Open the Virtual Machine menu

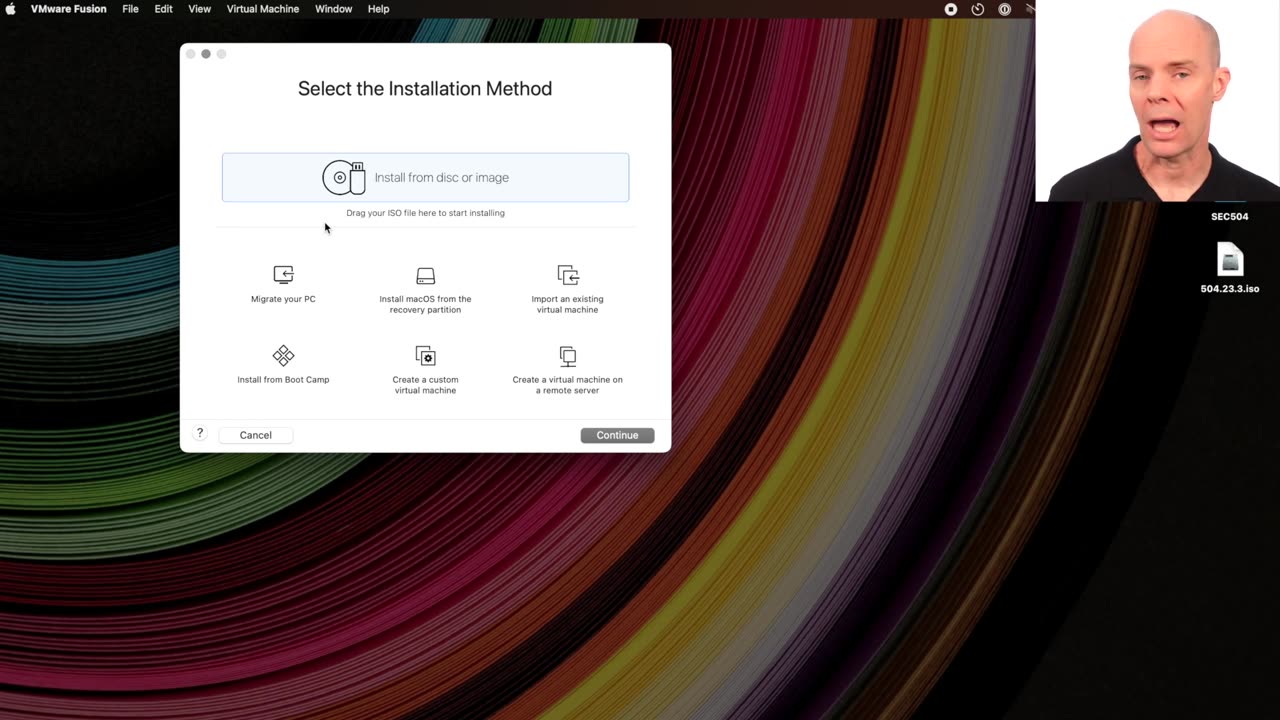pyautogui.click(x=263, y=9)
